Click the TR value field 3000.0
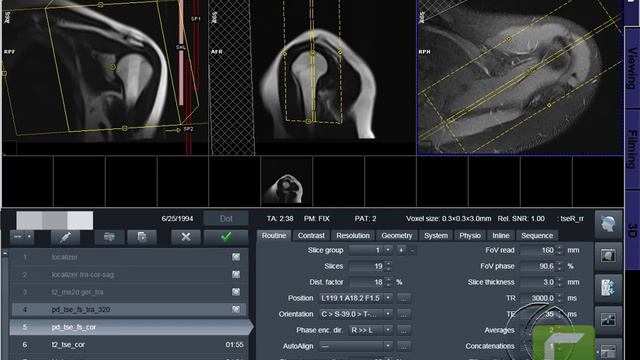Image resolution: width=640 pixels, height=360 pixels. click(538, 298)
